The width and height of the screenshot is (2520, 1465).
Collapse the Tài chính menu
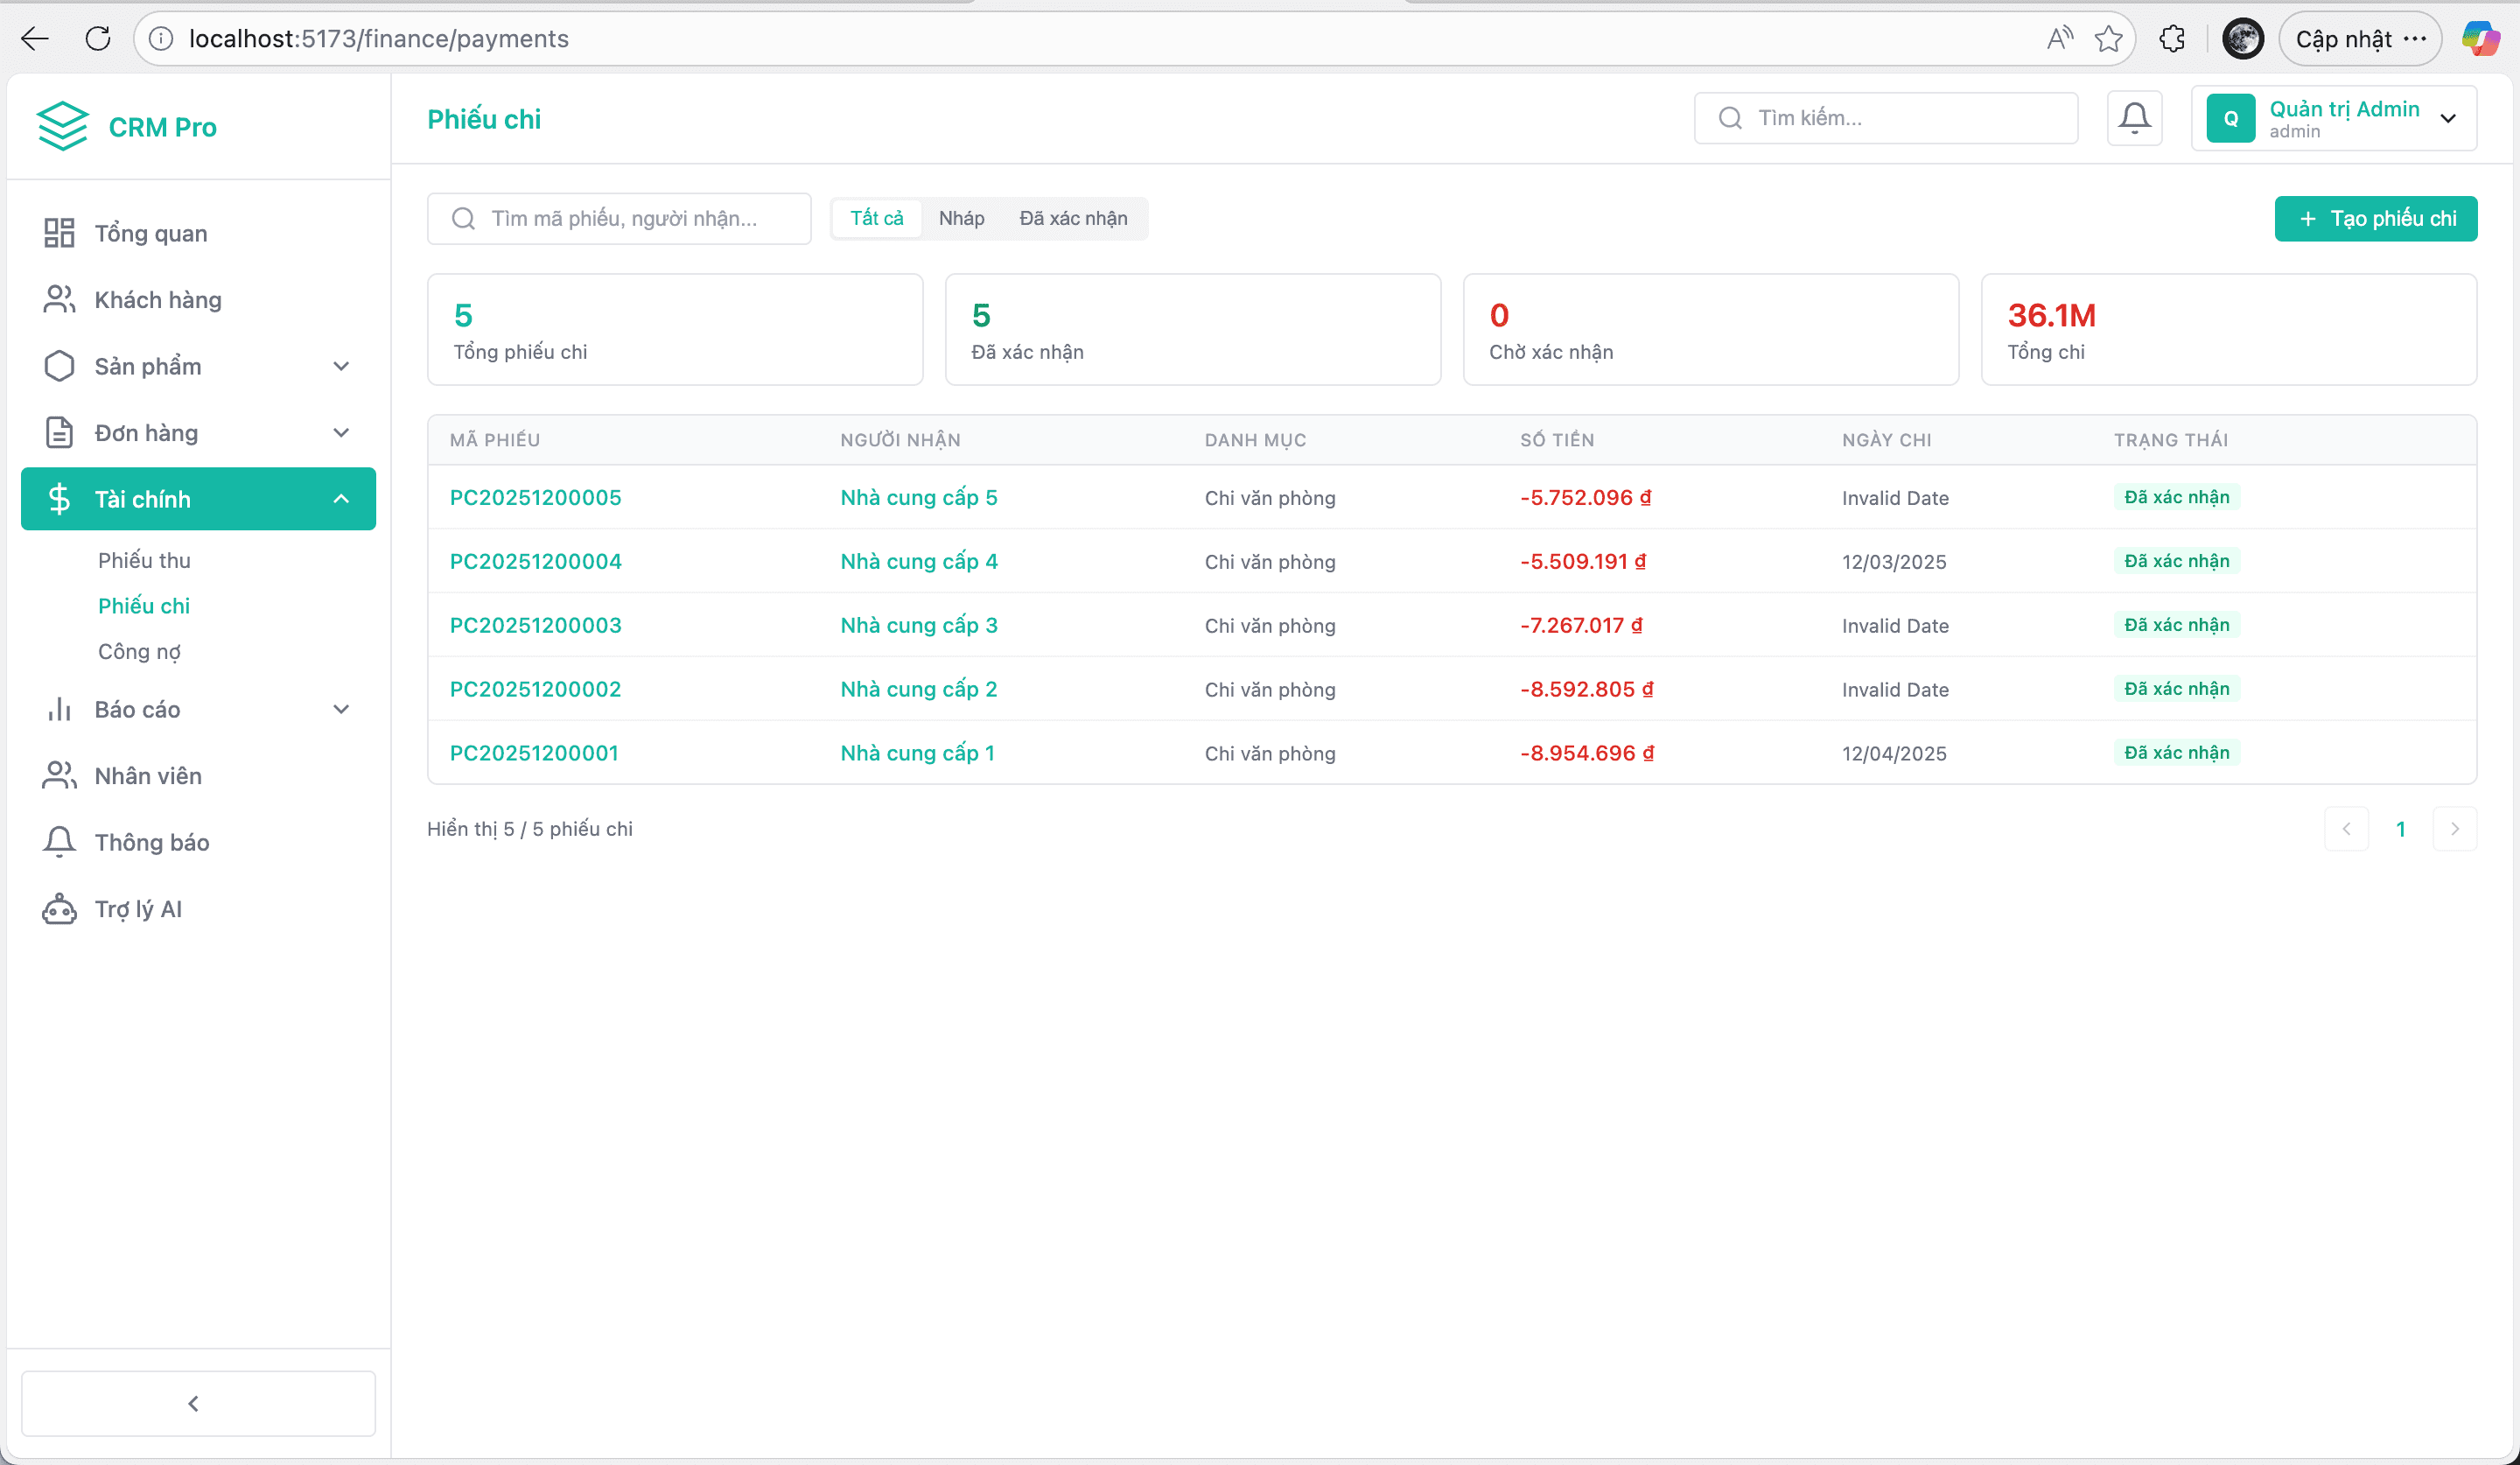click(341, 499)
